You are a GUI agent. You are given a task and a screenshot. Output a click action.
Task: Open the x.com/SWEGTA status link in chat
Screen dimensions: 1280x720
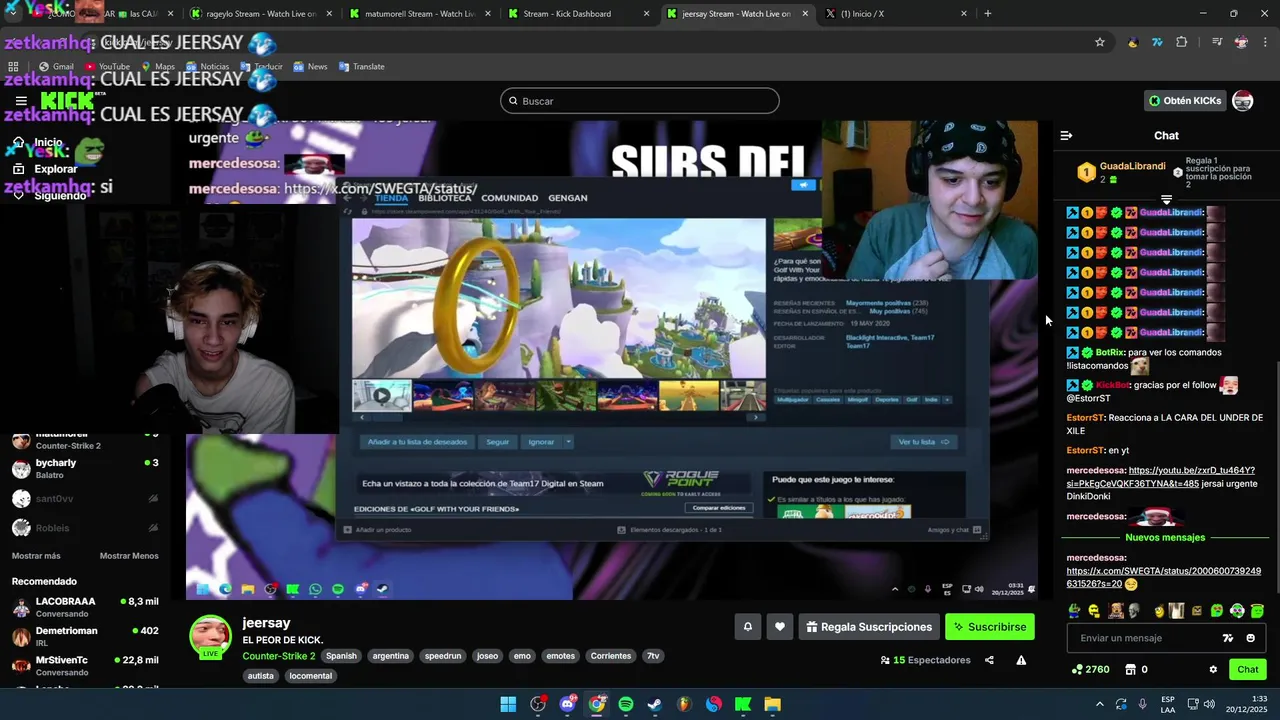[1163, 578]
